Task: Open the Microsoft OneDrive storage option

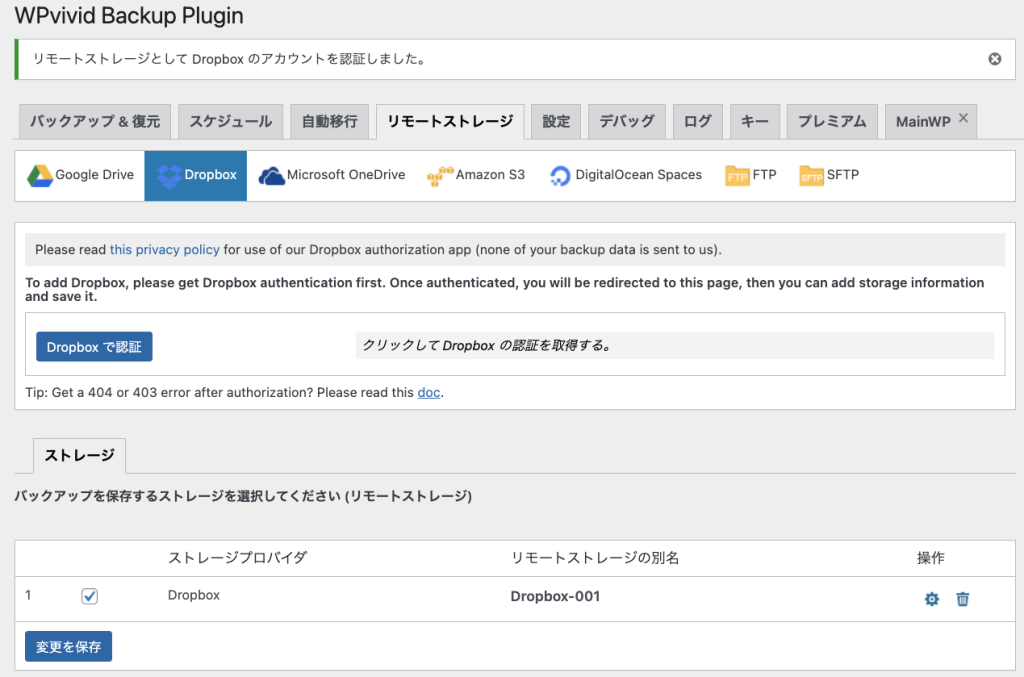Action: (330, 174)
